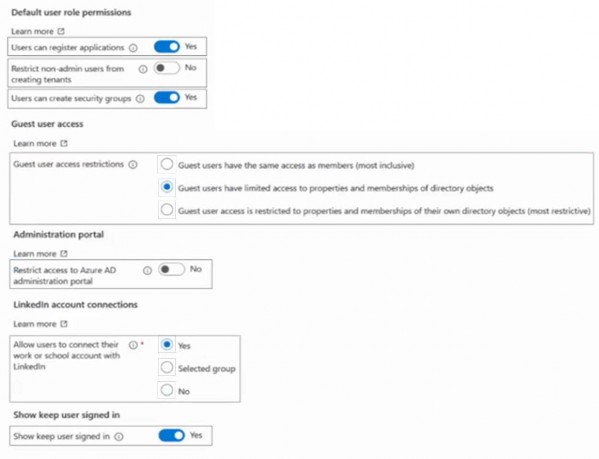Choose Selected group for LinkedIn connections

click(167, 368)
